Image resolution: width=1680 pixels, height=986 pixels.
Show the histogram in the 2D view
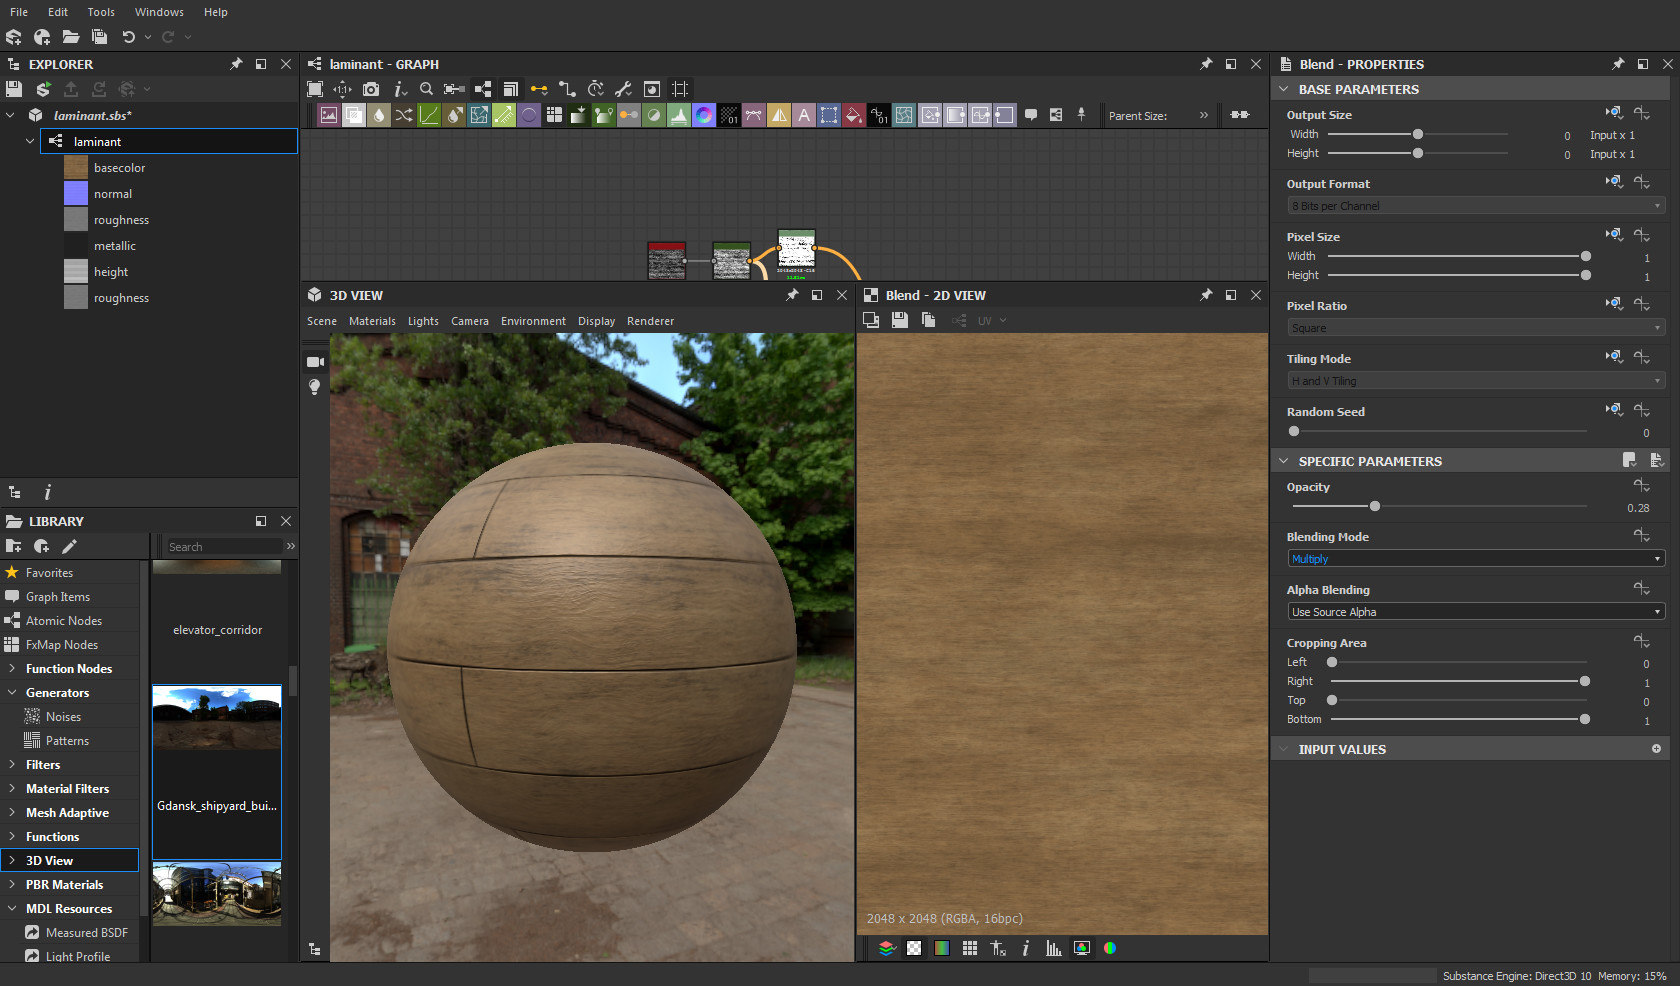click(1053, 948)
